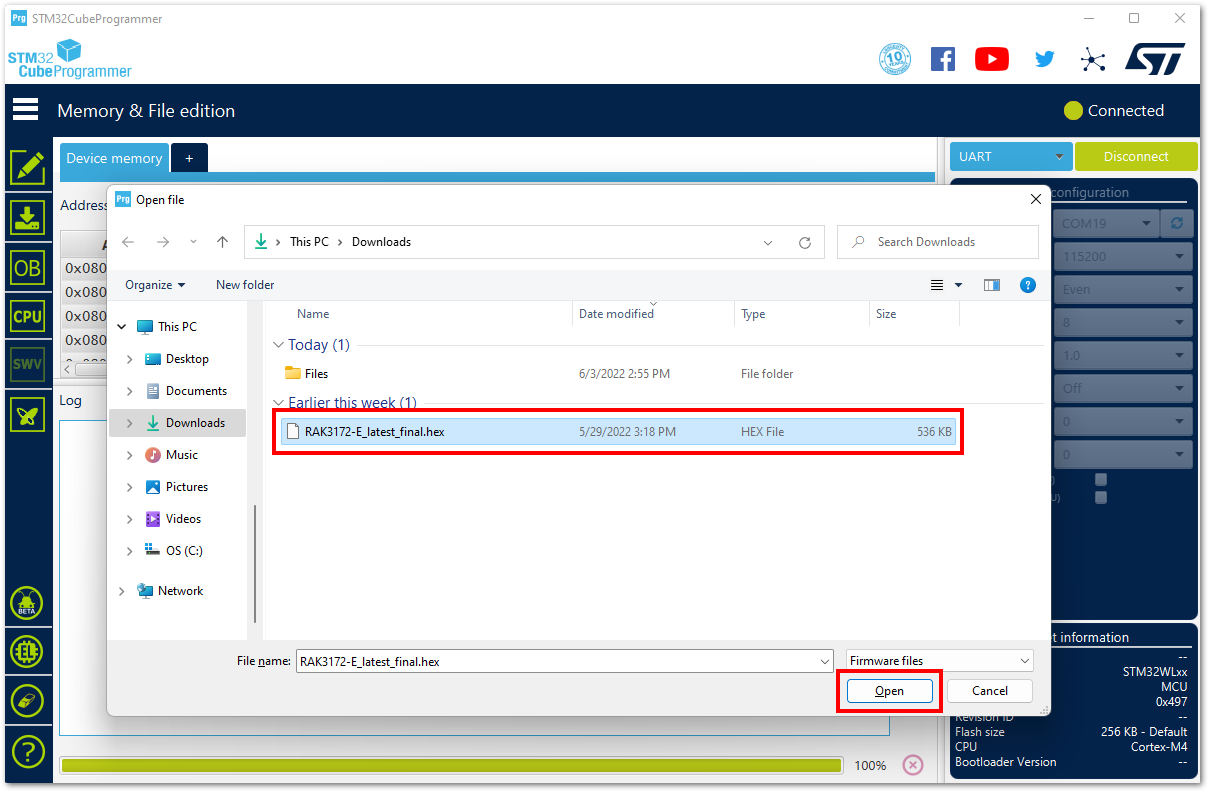Refresh the Downloads folder listing
The width and height of the screenshot is (1209, 792).
[x=805, y=242]
